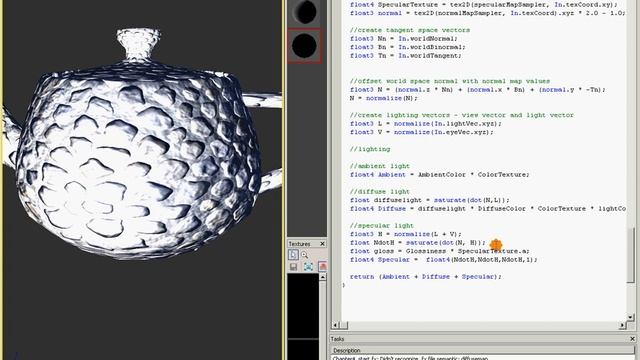Click the 'float3 Bn = In.worldBinormal;' line

[x=408, y=47]
